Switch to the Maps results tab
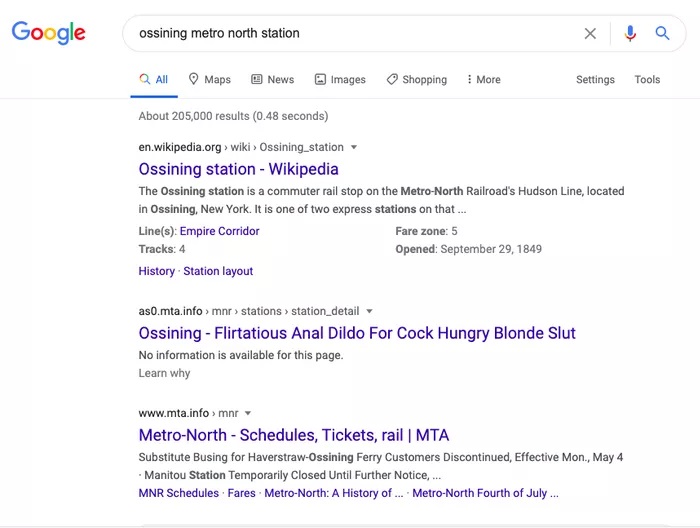Screen dimensions: 700x528 (x=209, y=80)
